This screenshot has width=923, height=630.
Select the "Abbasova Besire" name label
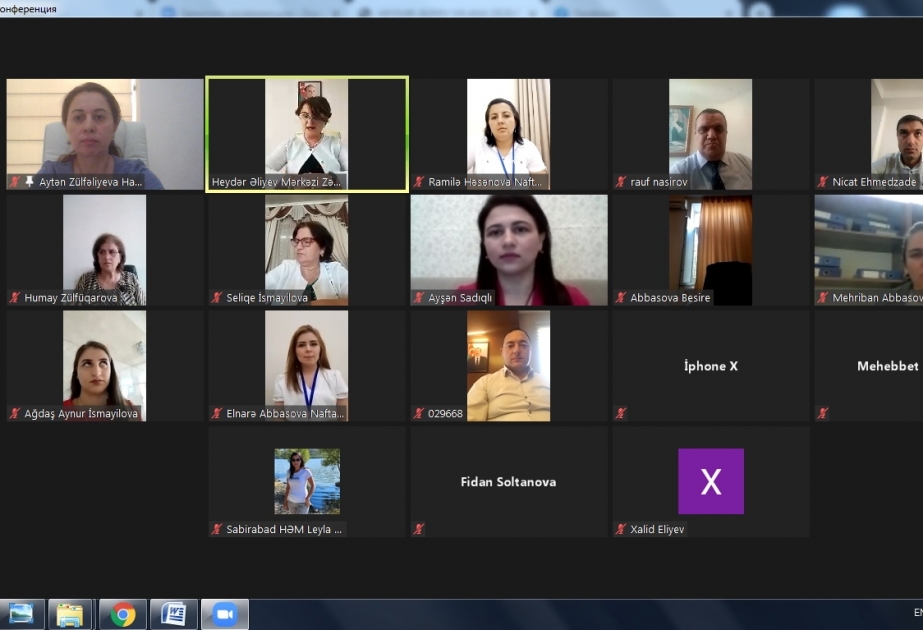[670, 298]
